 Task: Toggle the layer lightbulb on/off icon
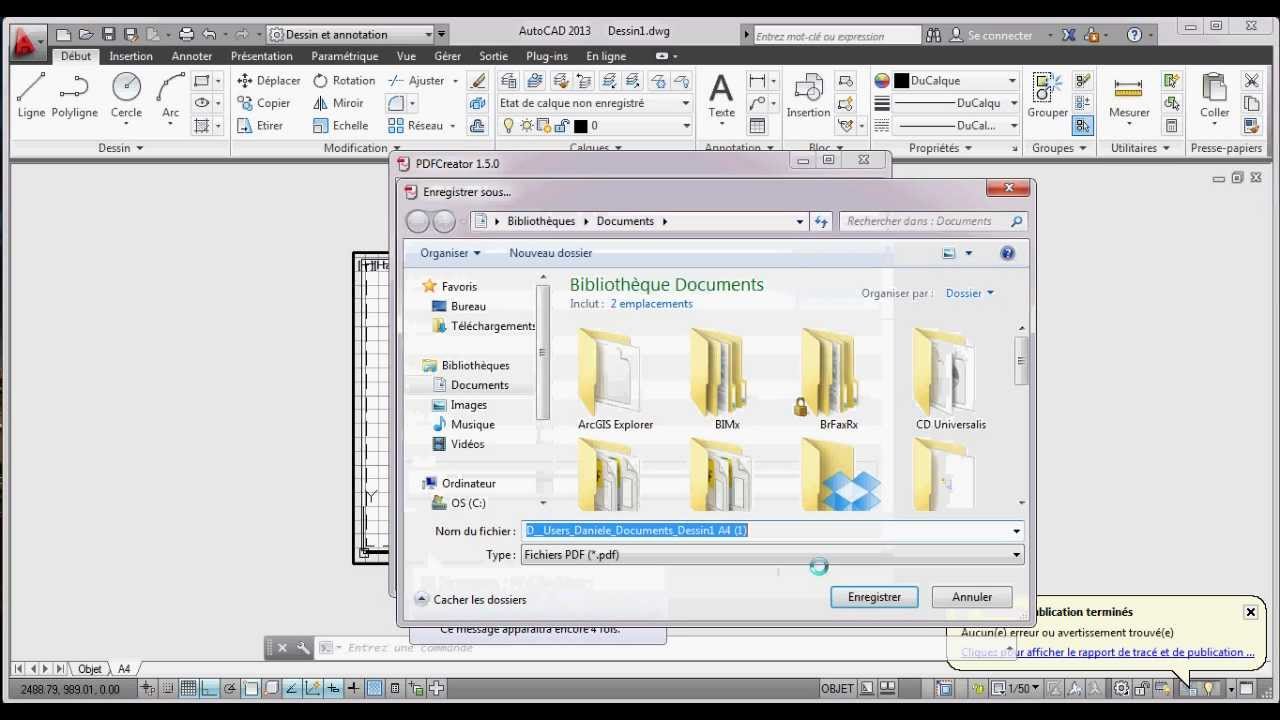click(508, 126)
